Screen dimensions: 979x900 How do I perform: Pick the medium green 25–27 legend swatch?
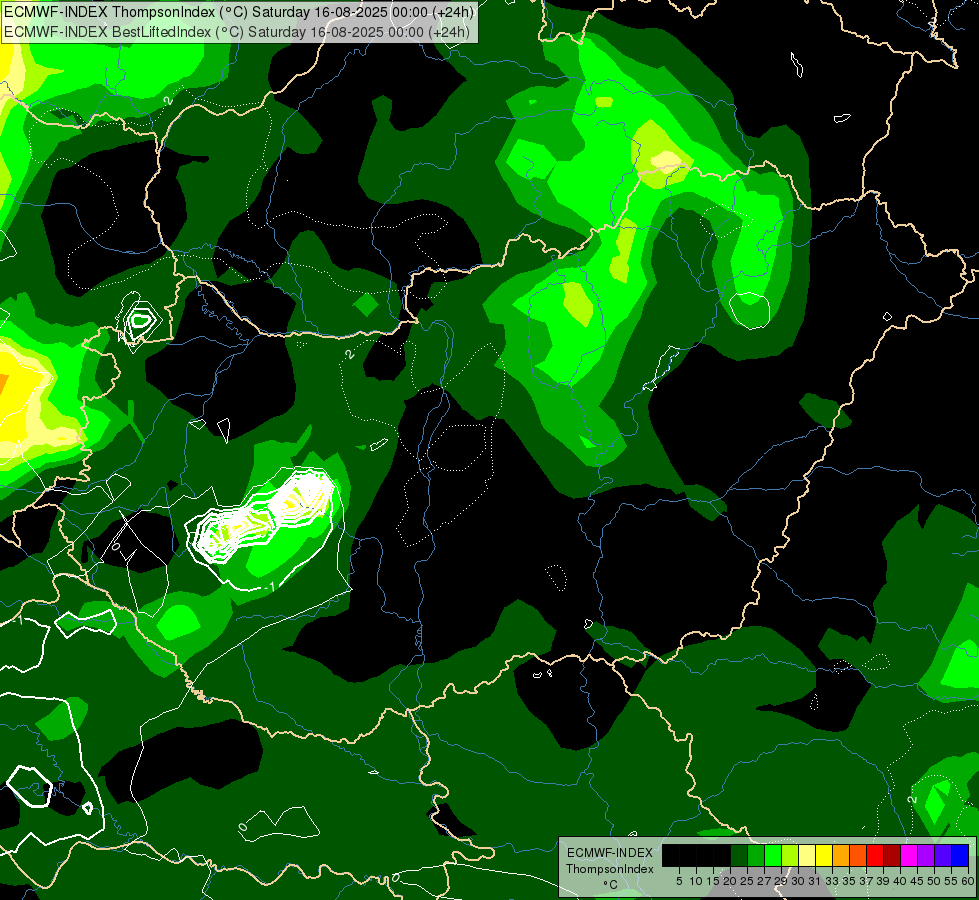tap(756, 855)
